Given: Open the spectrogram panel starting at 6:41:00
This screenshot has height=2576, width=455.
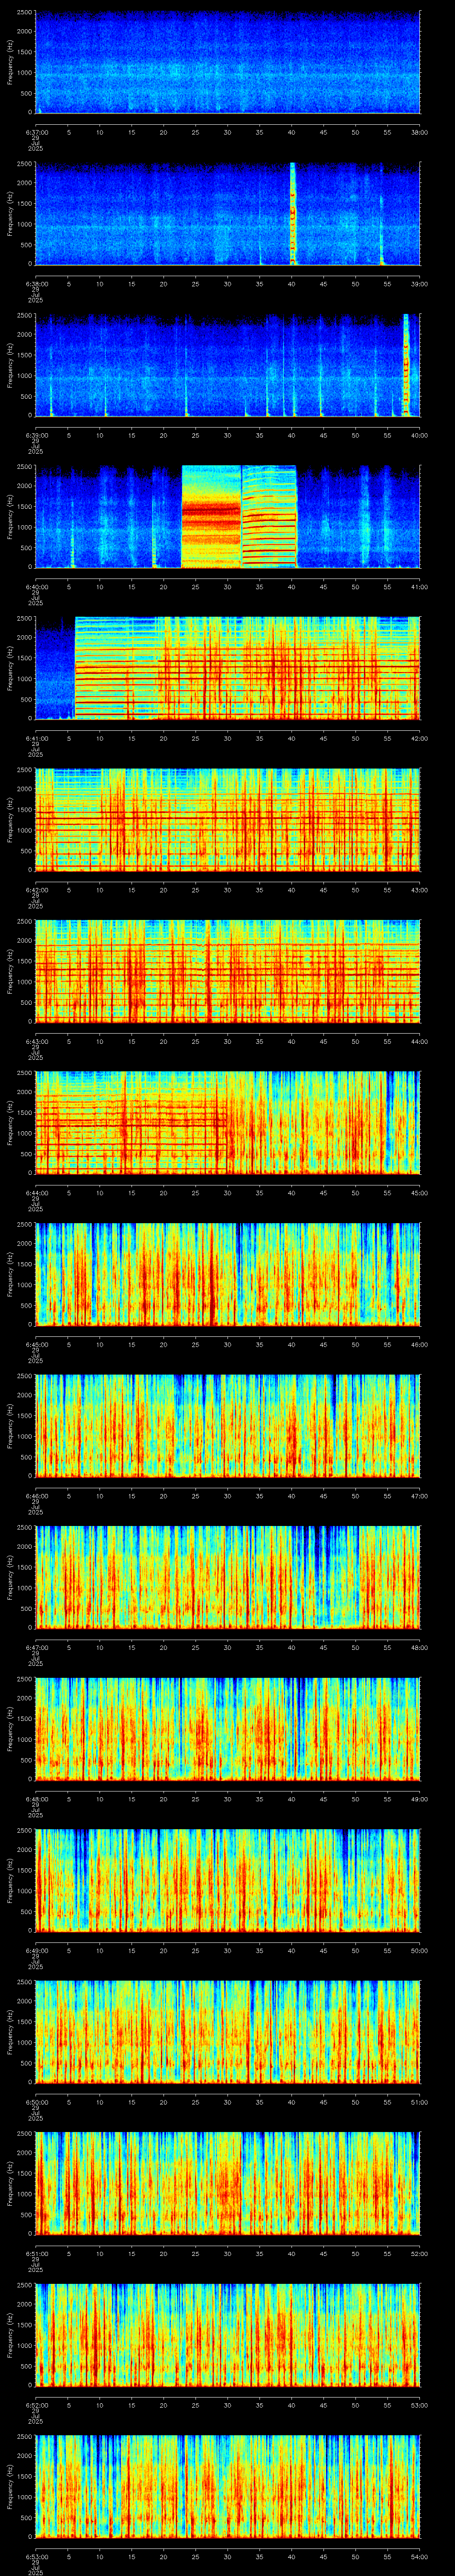Looking at the screenshot, I should (x=228, y=668).
